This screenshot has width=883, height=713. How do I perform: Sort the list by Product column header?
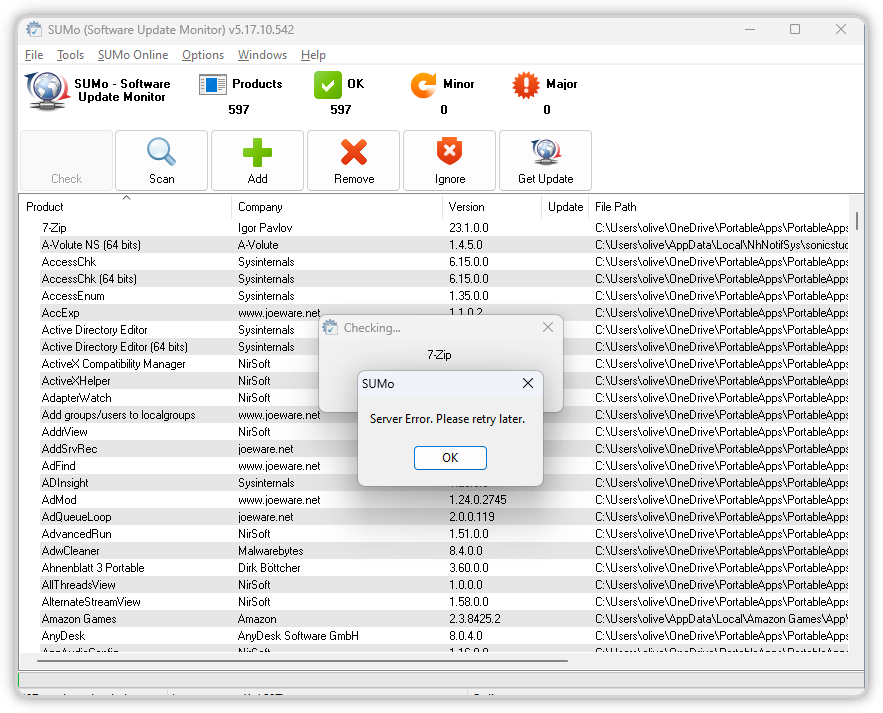tap(126, 207)
